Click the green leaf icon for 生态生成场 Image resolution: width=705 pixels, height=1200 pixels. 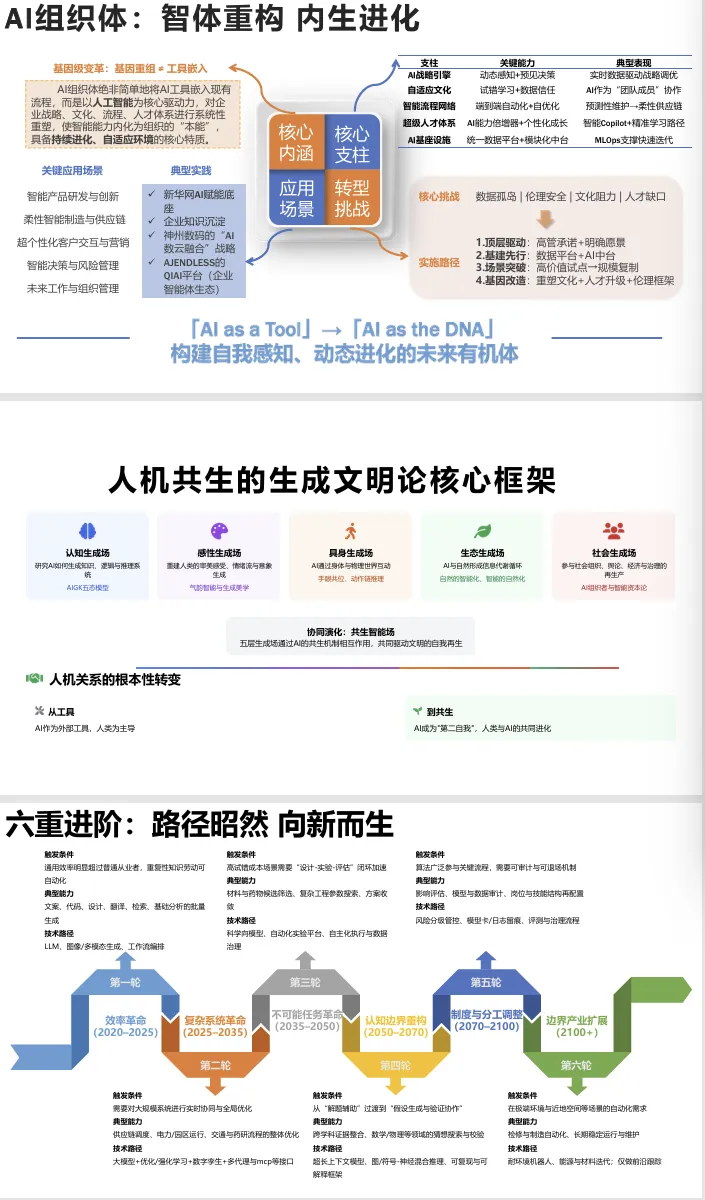point(482,531)
